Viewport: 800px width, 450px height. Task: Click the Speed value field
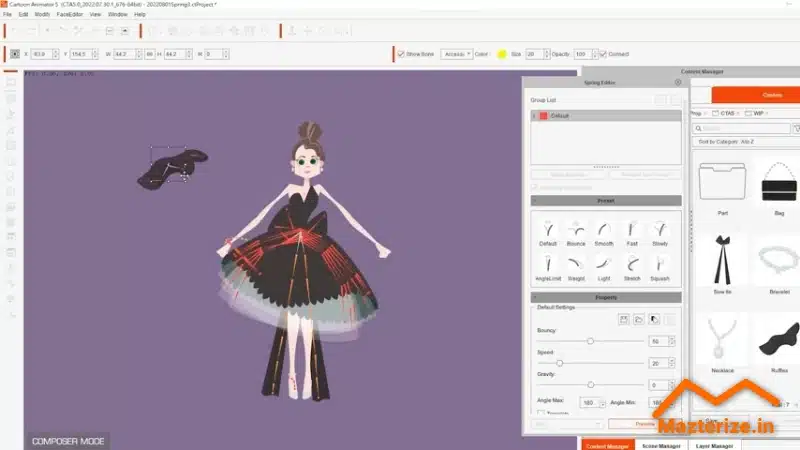pyautogui.click(x=659, y=363)
